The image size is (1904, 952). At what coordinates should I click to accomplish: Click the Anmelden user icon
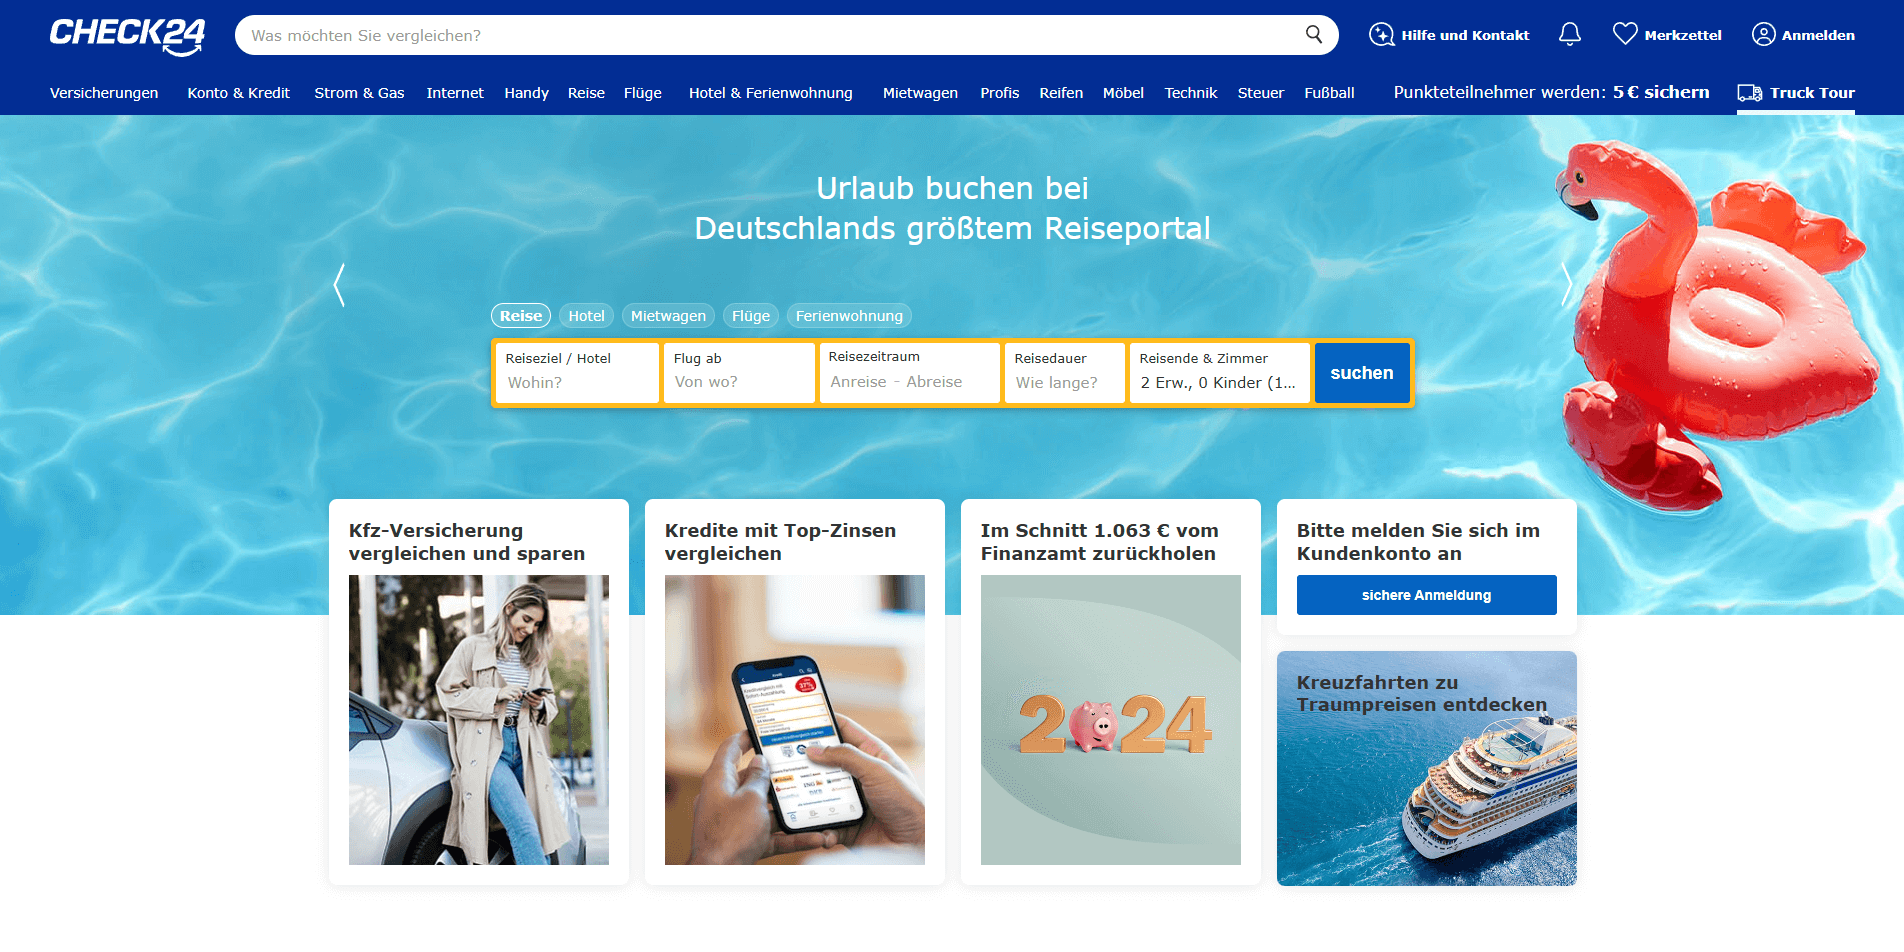click(1764, 34)
